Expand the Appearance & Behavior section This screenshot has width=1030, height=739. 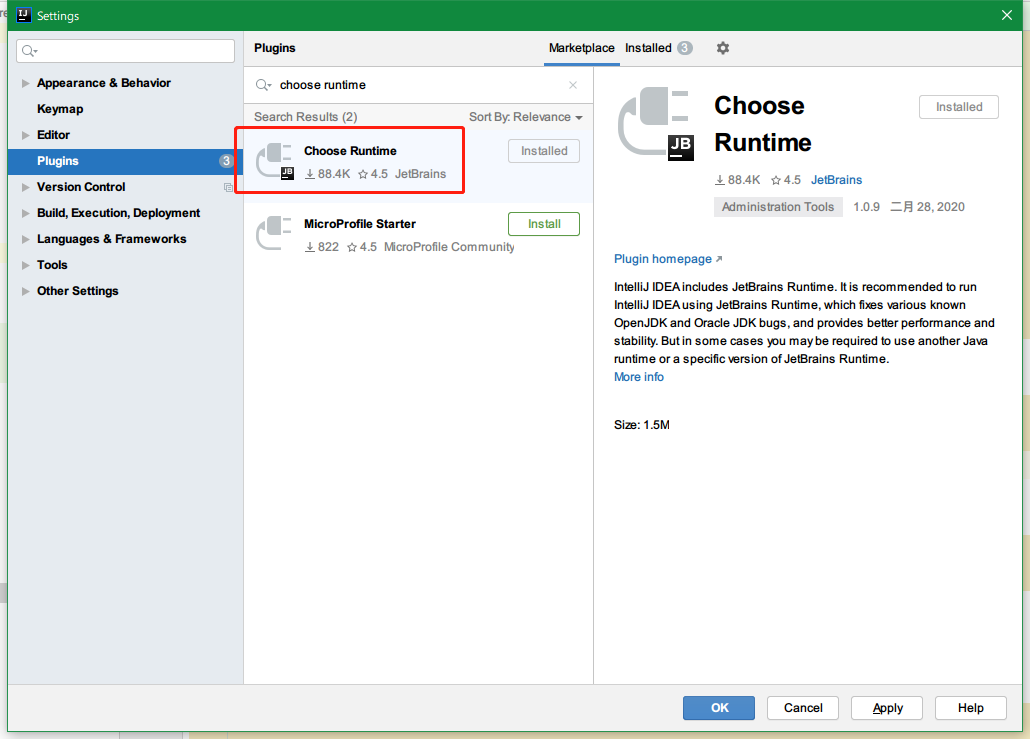[25, 83]
